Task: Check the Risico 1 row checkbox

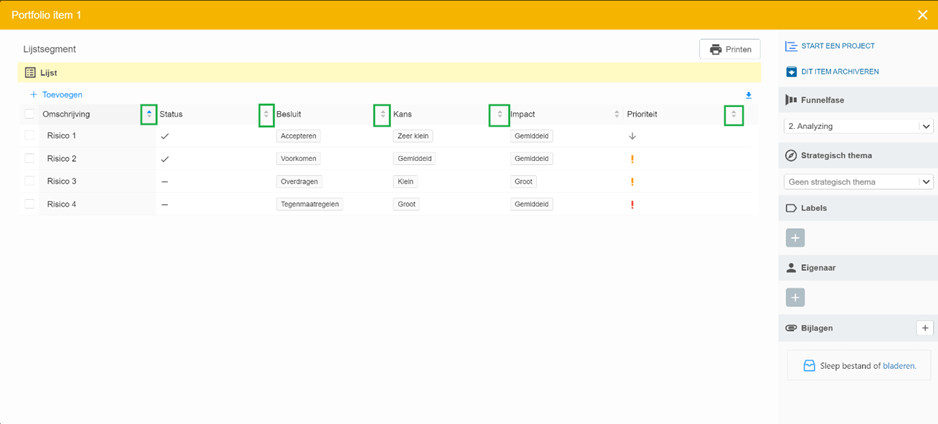Action: tap(29, 136)
